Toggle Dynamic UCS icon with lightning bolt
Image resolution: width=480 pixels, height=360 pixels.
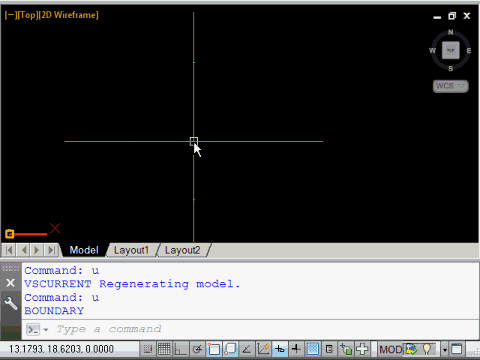[263, 349]
